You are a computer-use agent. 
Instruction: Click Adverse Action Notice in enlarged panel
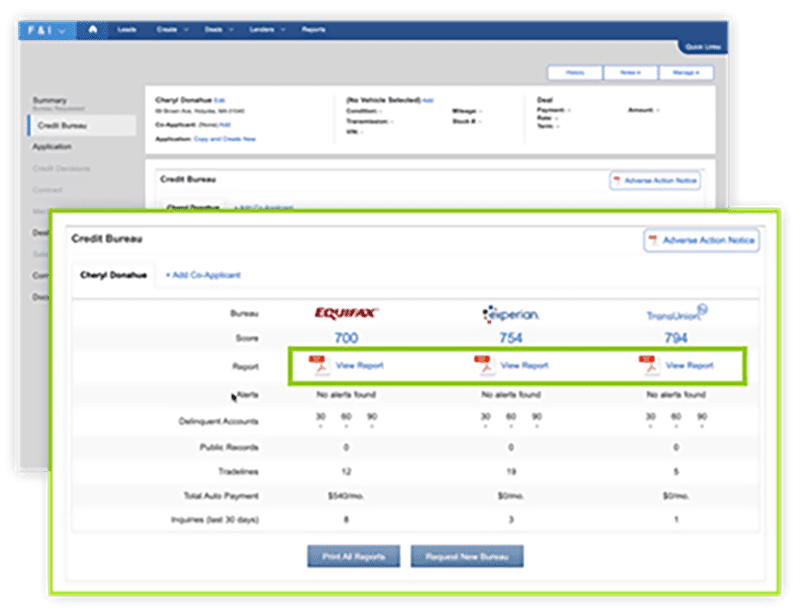click(x=702, y=240)
